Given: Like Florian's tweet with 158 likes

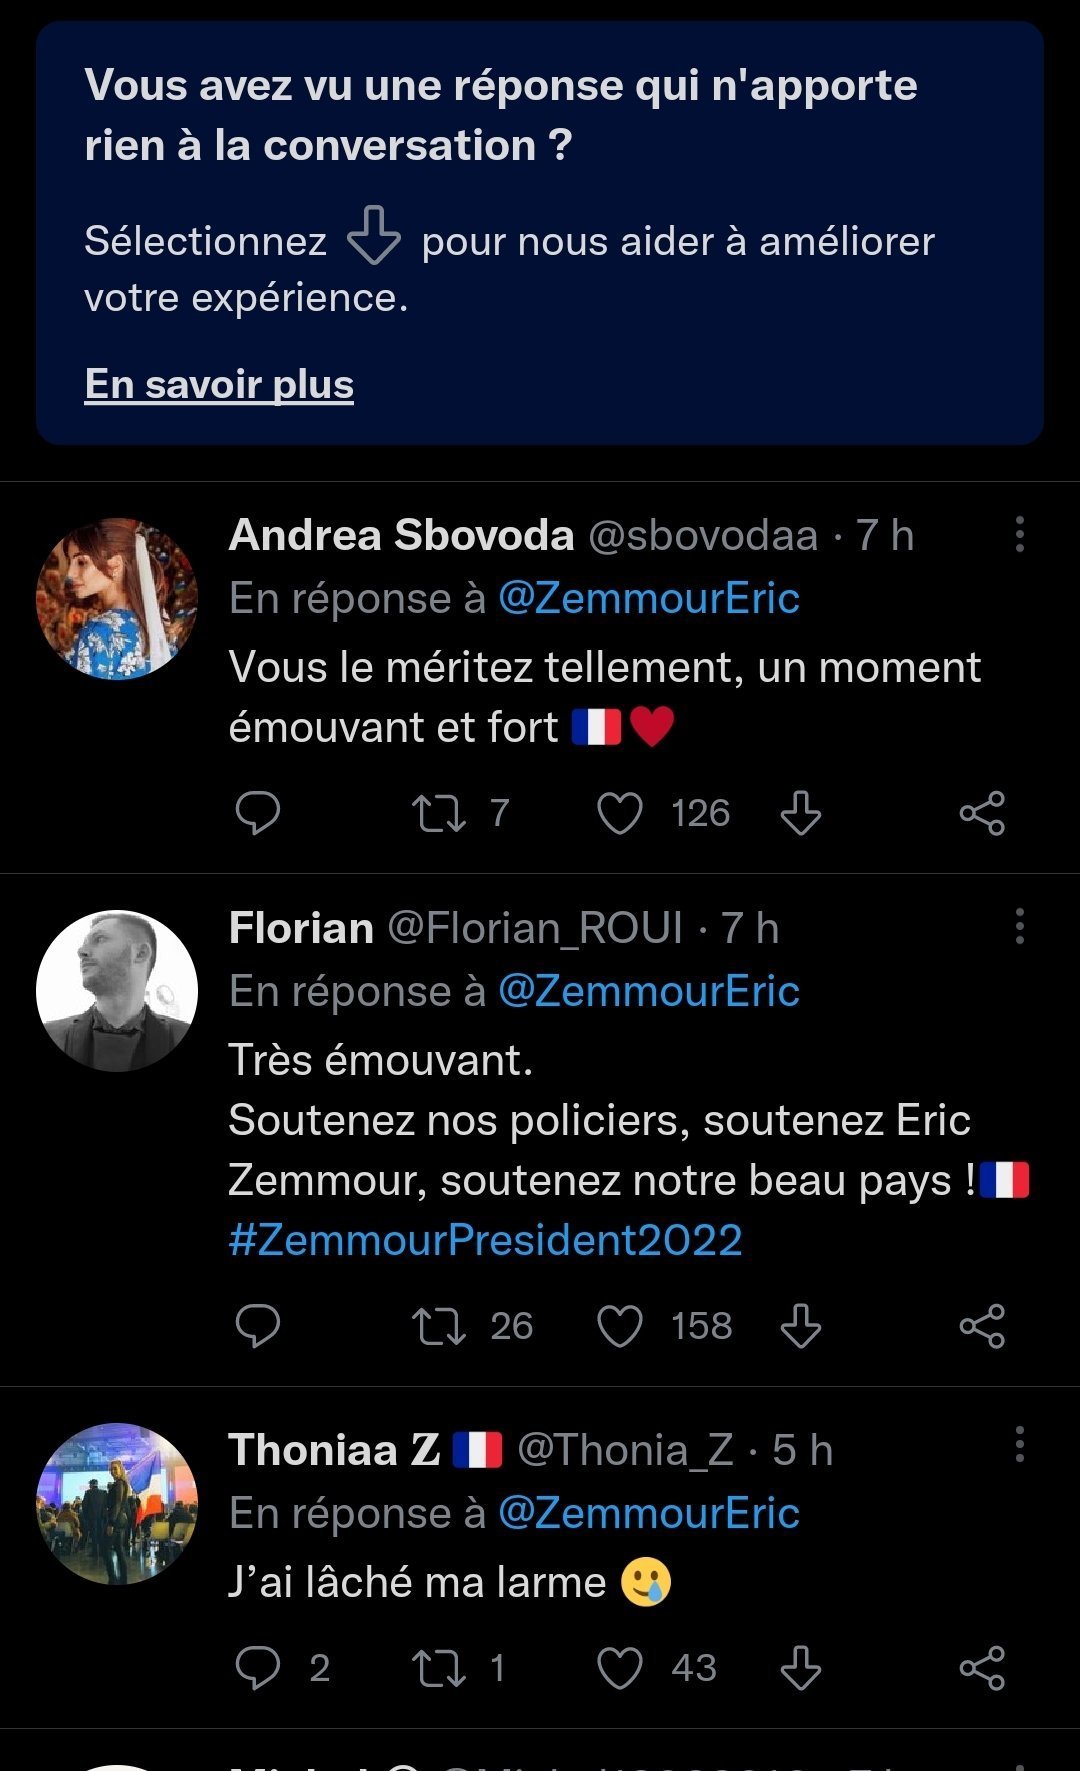Looking at the screenshot, I should (619, 1326).
